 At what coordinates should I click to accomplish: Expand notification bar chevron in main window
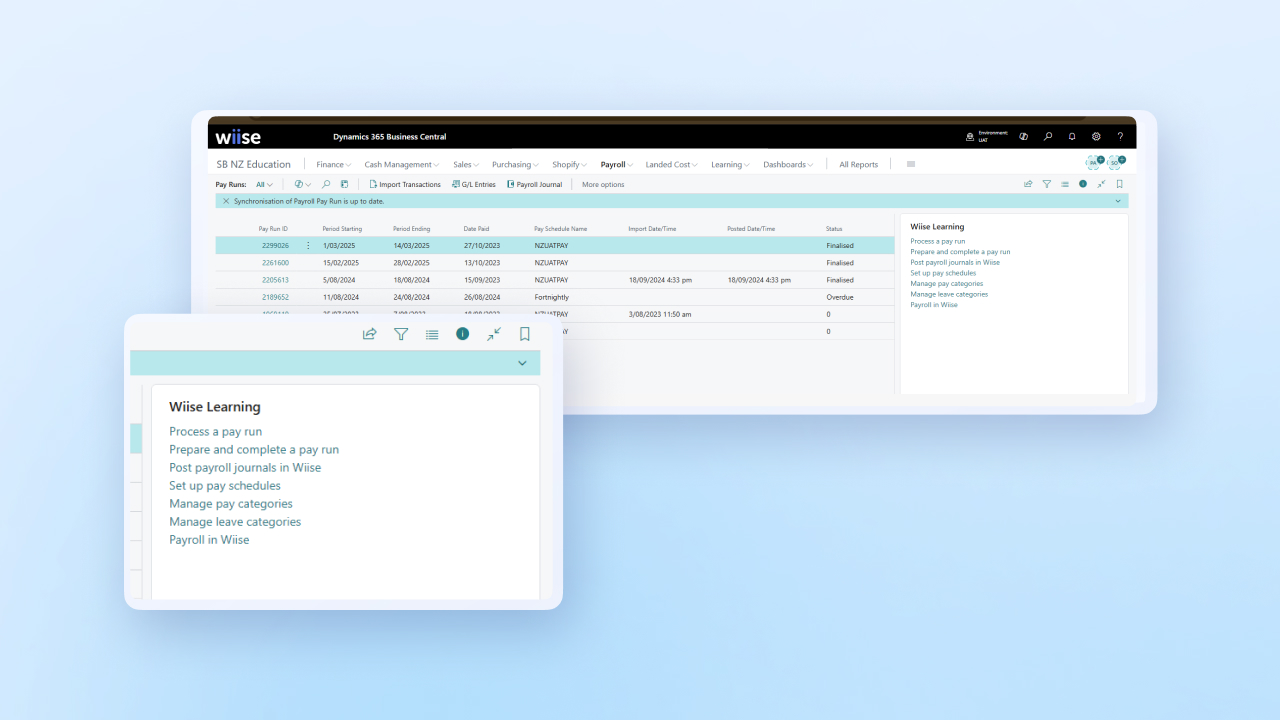pos(1118,201)
